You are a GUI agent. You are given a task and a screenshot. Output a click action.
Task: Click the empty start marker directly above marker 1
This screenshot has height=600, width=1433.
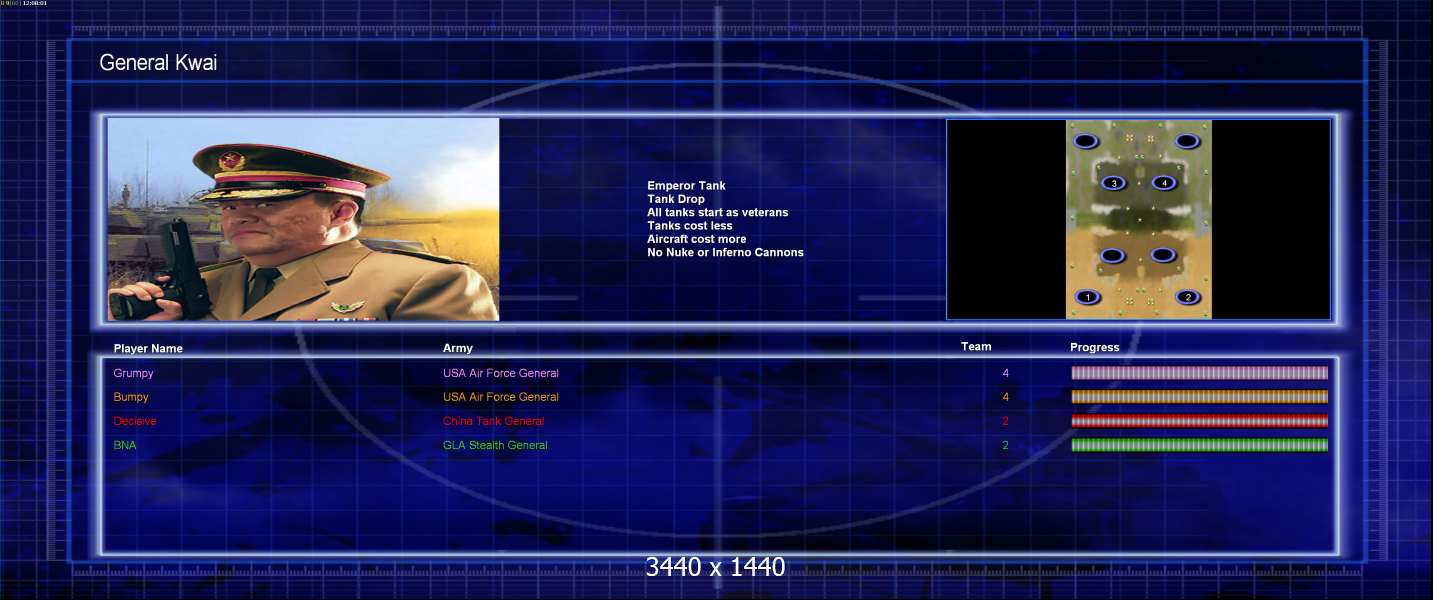(1113, 256)
